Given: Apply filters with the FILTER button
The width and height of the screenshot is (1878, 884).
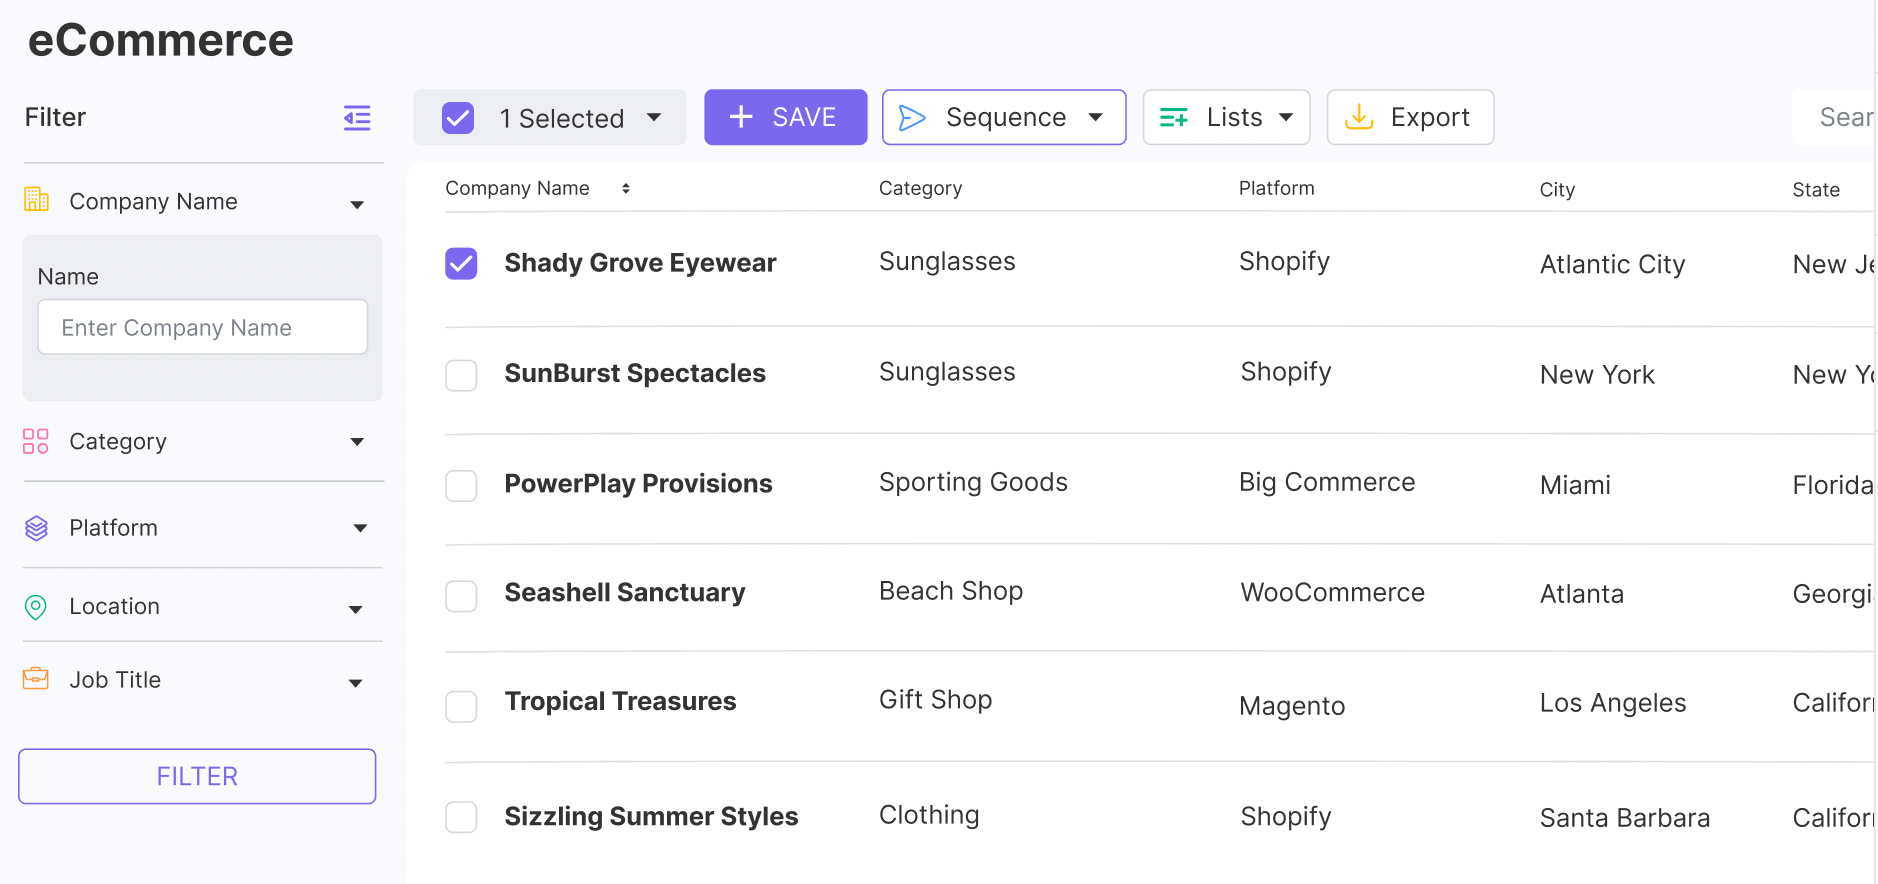Looking at the screenshot, I should [x=197, y=776].
